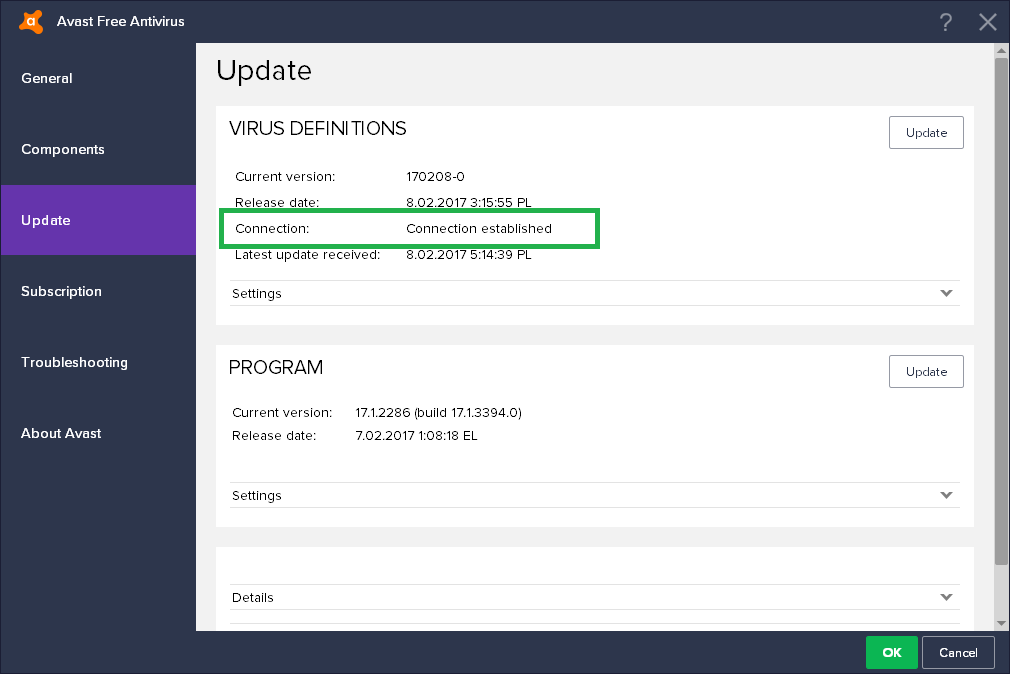Click the Avast Free Antivirus title text
Viewport: 1010px width, 674px height.
point(120,21)
